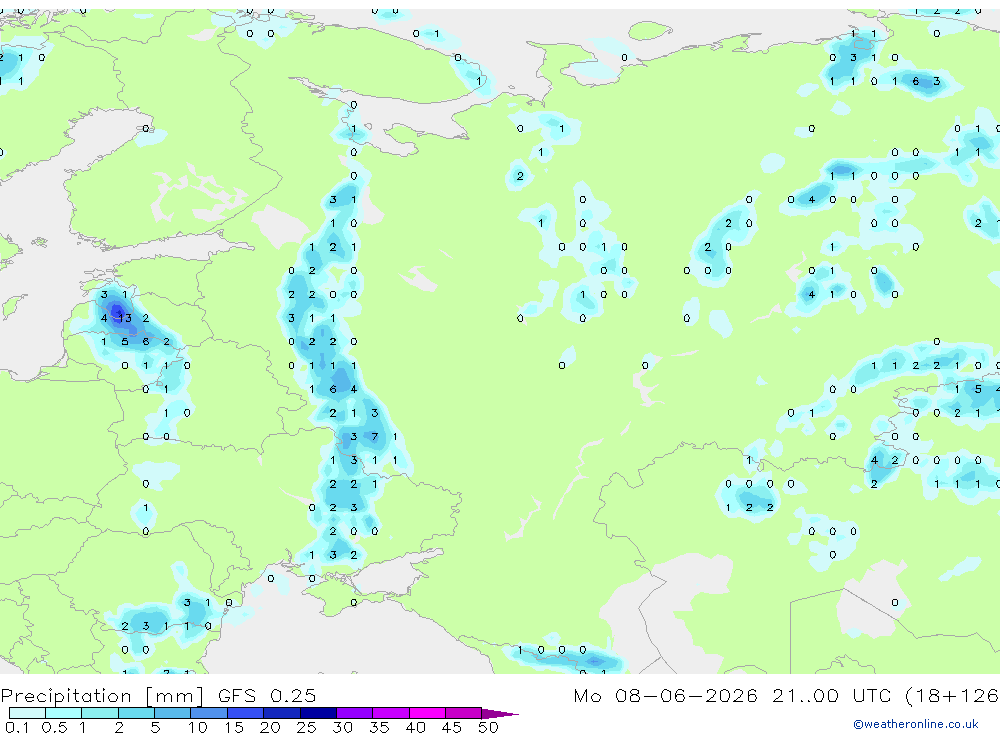Viewport: 1000px width, 733px height.
Task: Click the '25' legend scale label
Action: pyautogui.click(x=306, y=727)
